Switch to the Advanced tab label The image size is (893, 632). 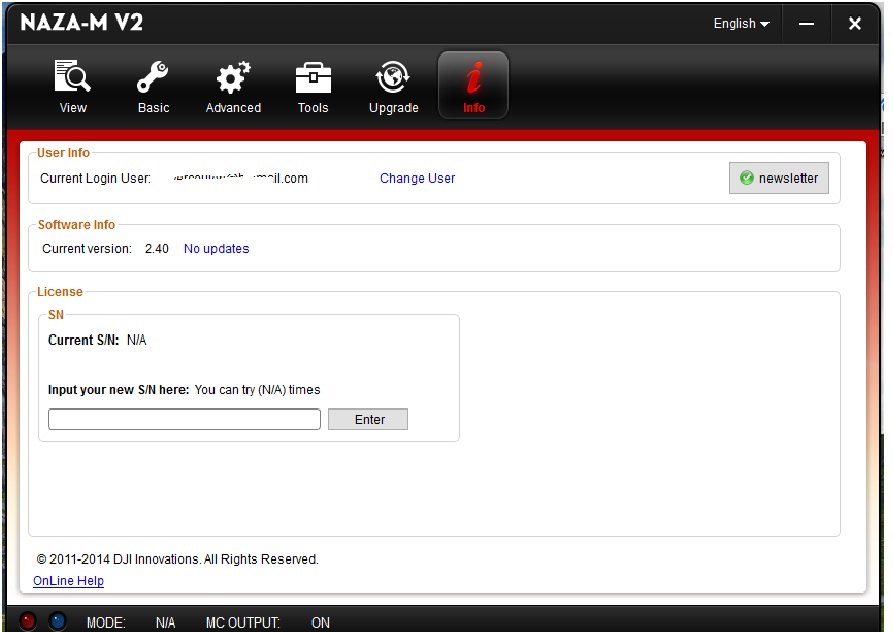(234, 108)
